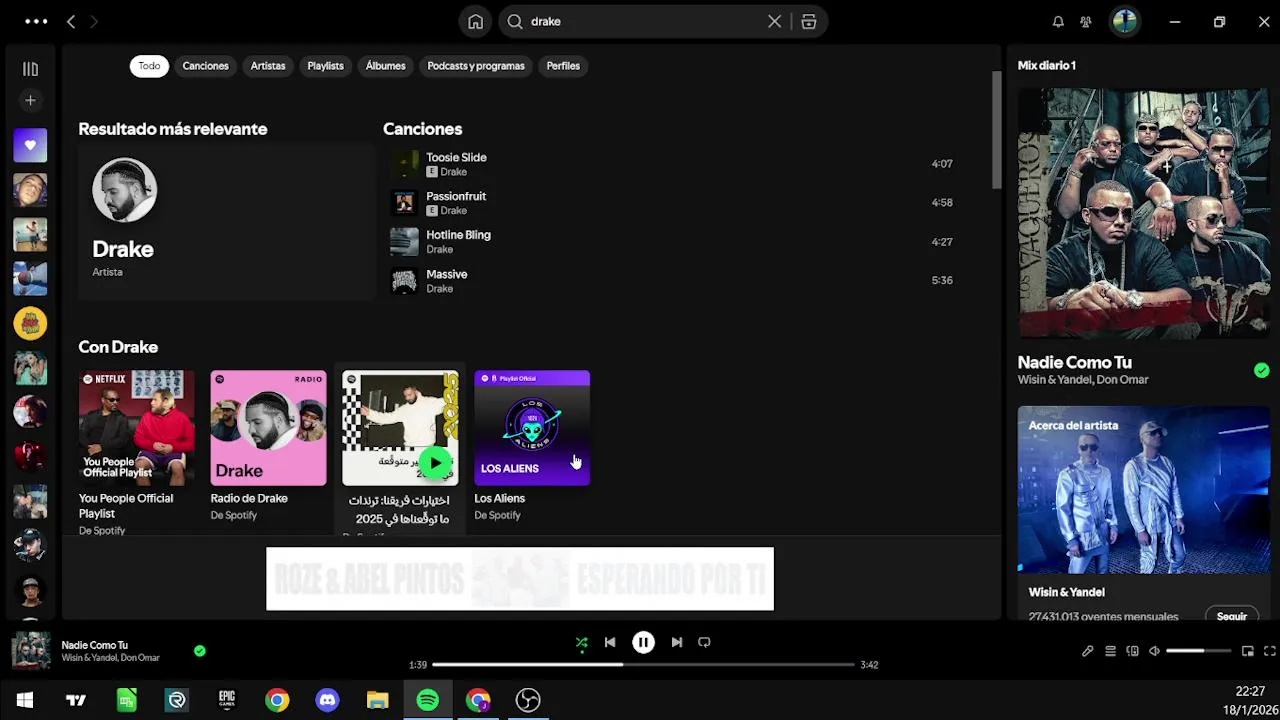Image resolution: width=1280 pixels, height=720 pixels.
Task: Create playlist with the plus icon
Action: [30, 100]
